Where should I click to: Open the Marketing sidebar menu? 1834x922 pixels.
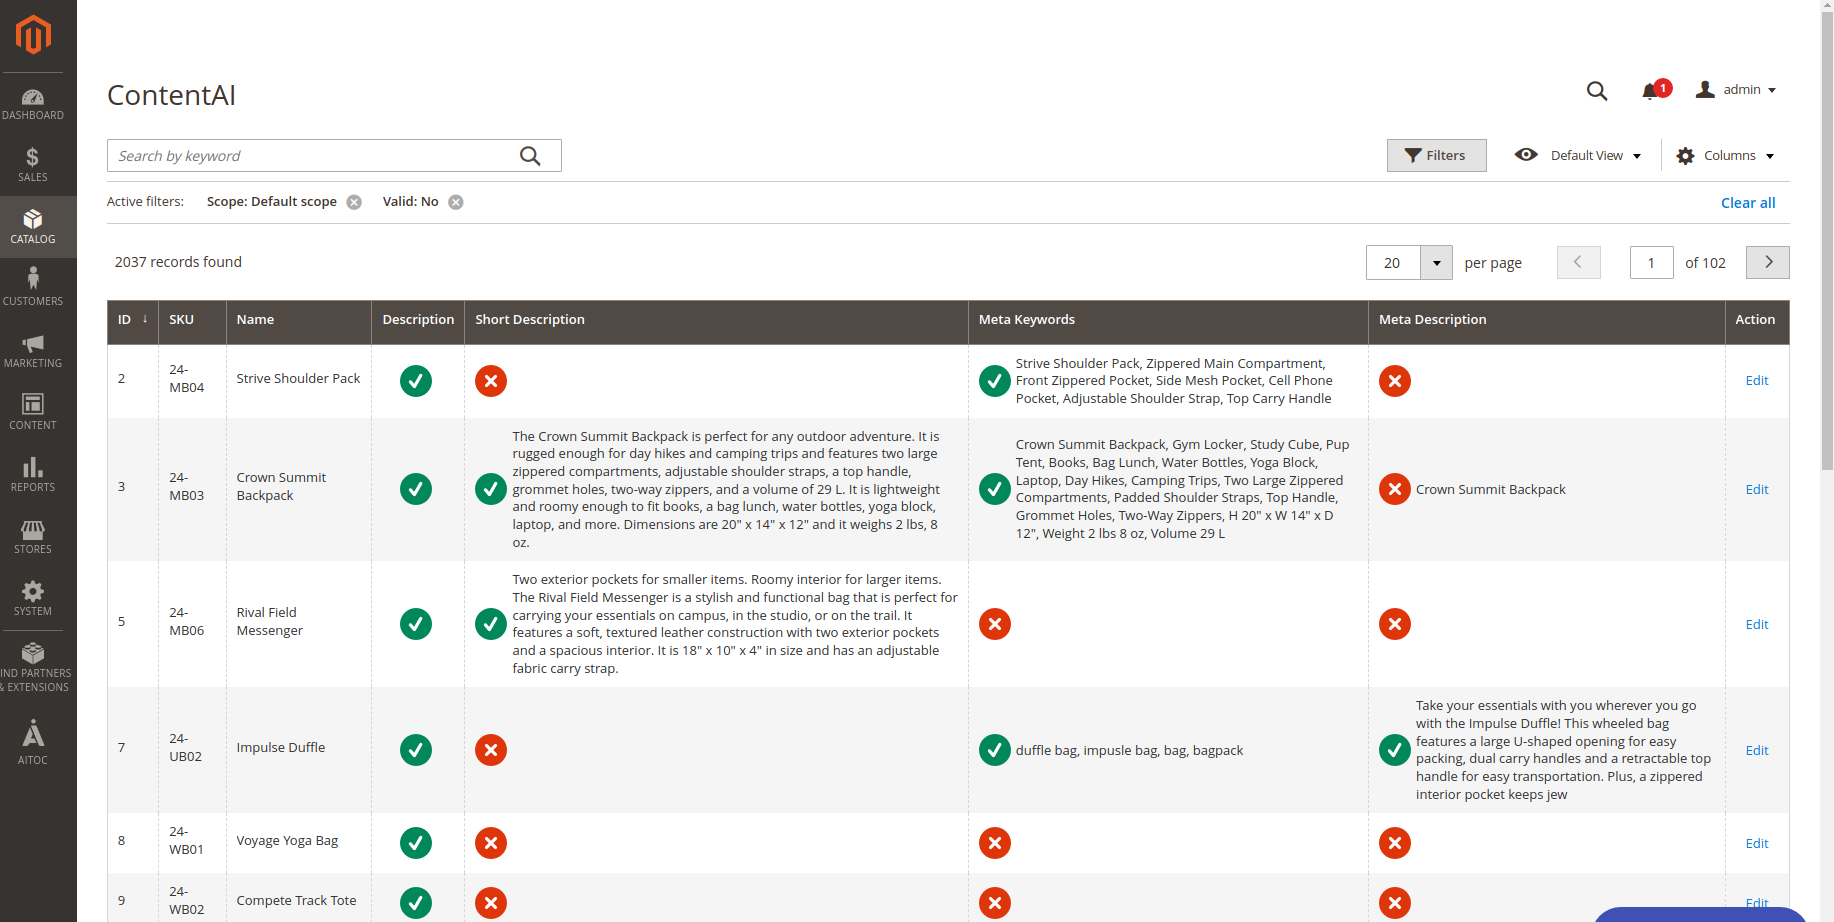[x=33, y=351]
